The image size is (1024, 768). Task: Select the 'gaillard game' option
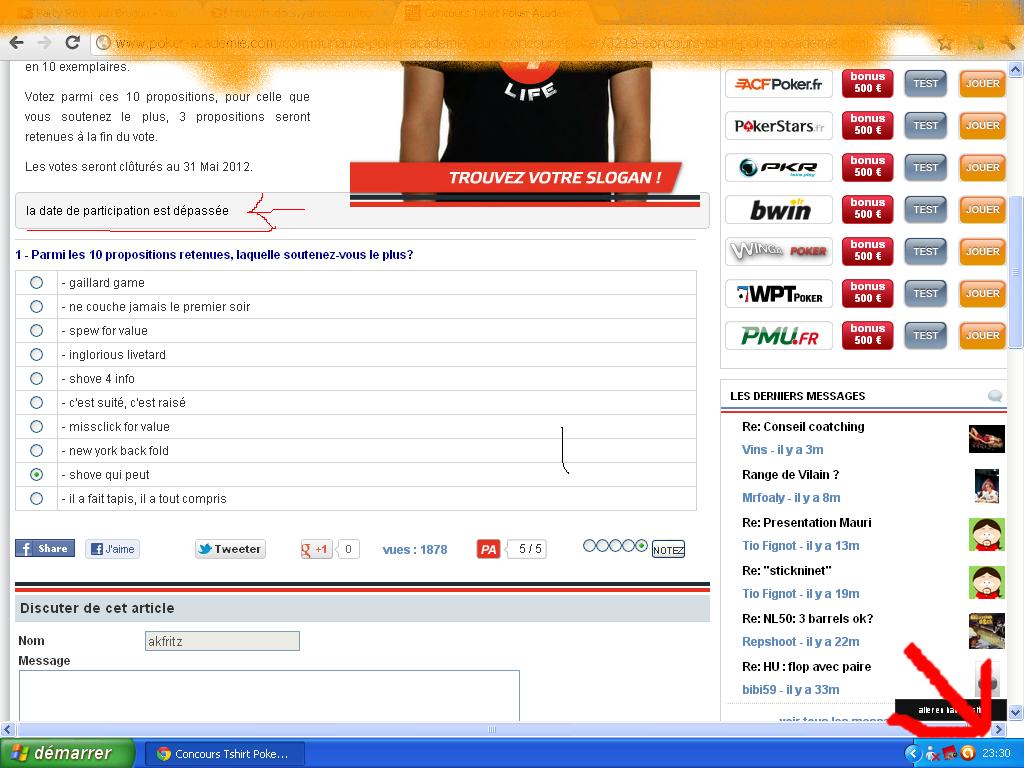[37, 283]
